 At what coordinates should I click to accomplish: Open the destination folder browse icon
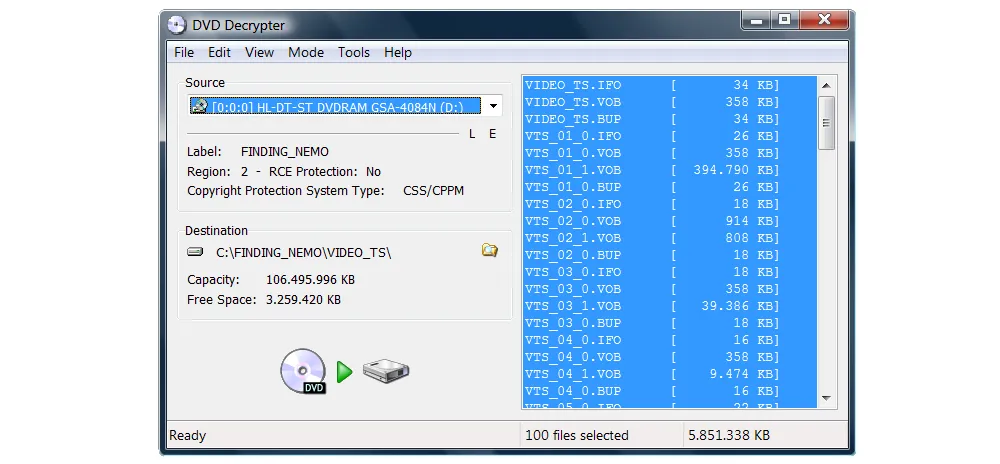489,250
